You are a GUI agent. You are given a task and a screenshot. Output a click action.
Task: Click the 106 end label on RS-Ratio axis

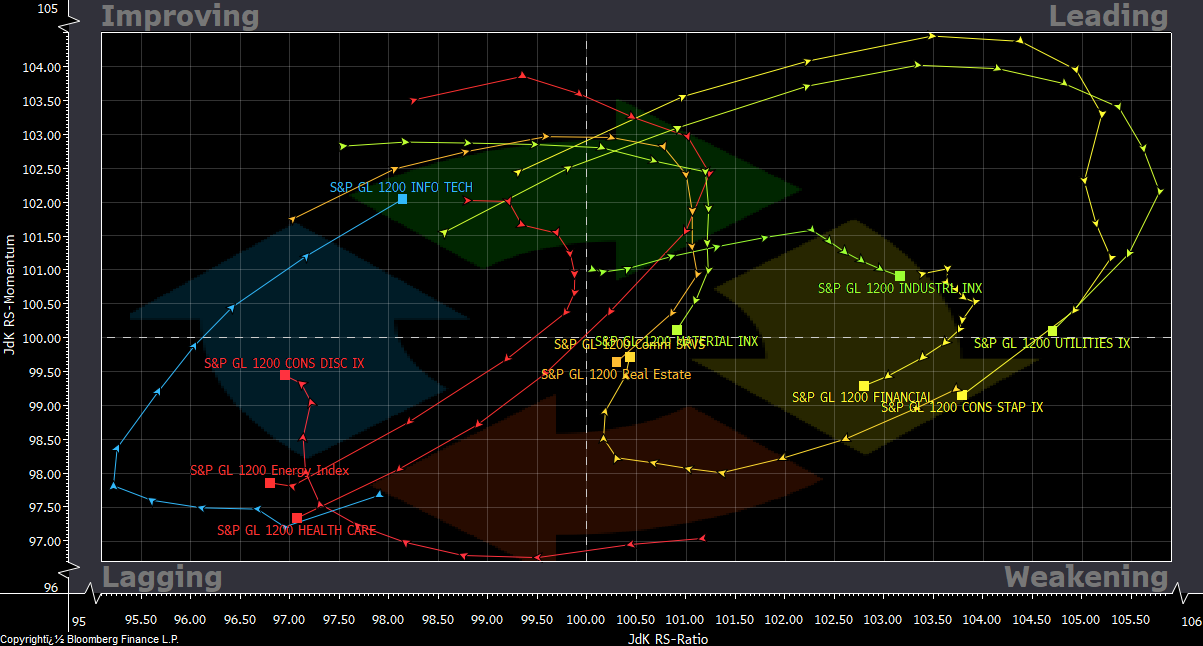point(1190,622)
